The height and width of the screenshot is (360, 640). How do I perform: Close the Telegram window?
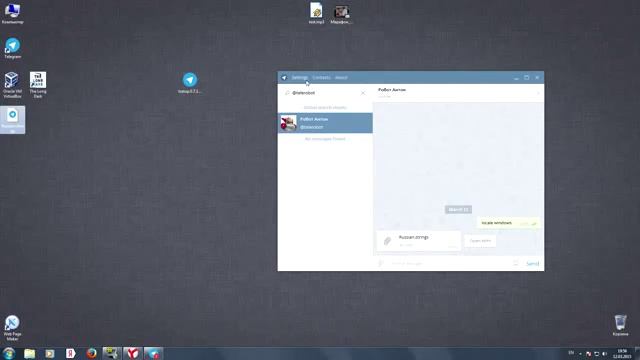pyautogui.click(x=537, y=78)
